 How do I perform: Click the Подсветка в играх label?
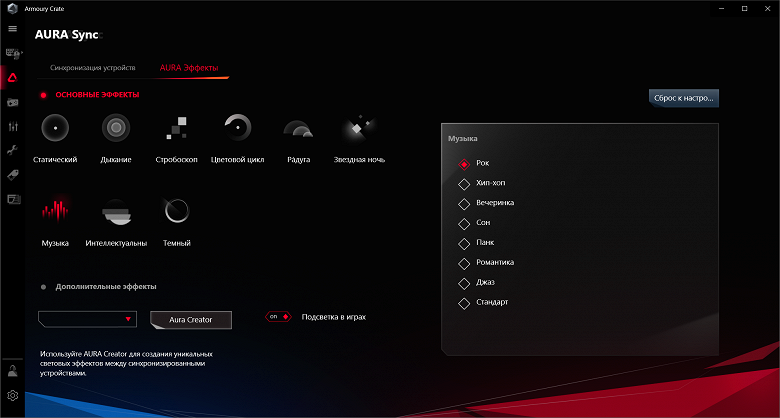click(x=334, y=317)
